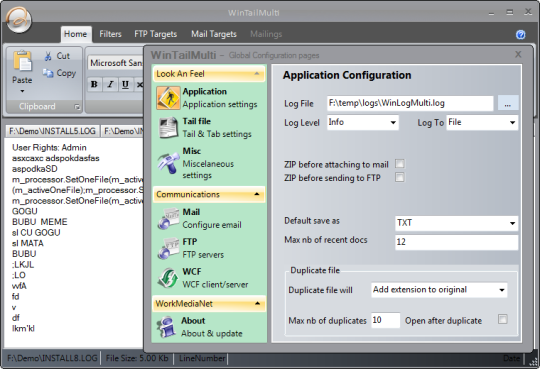Screen dimensions: 540x369
Task: Click the Miscelaneous settings label
Action: (208, 170)
